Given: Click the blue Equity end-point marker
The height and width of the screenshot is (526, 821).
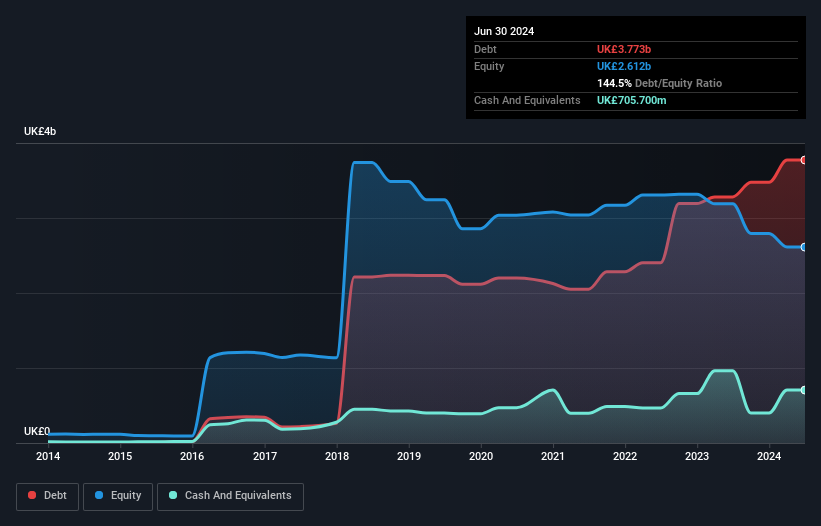Looking at the screenshot, I should pyautogui.click(x=804, y=247).
